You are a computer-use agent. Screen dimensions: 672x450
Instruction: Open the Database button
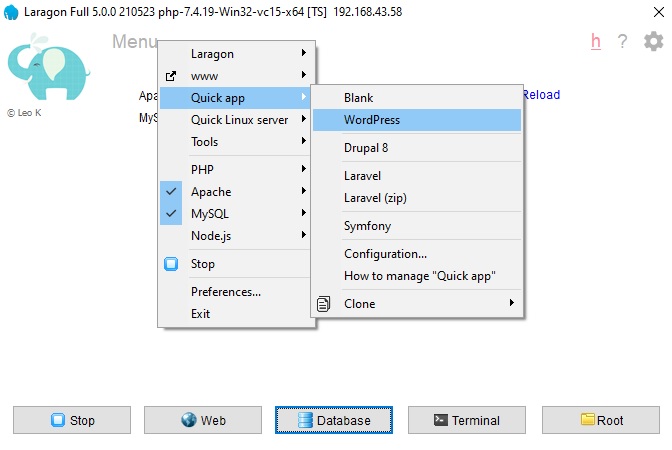click(x=334, y=420)
